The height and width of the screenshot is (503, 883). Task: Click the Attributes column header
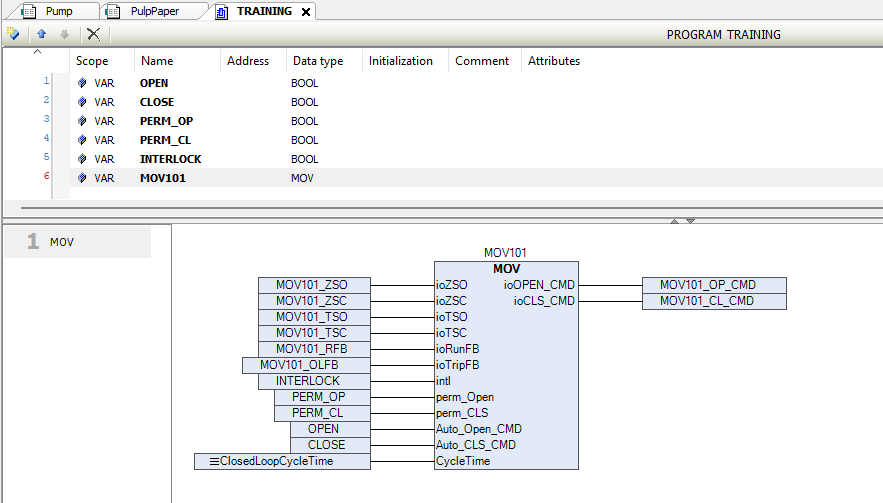pos(554,61)
